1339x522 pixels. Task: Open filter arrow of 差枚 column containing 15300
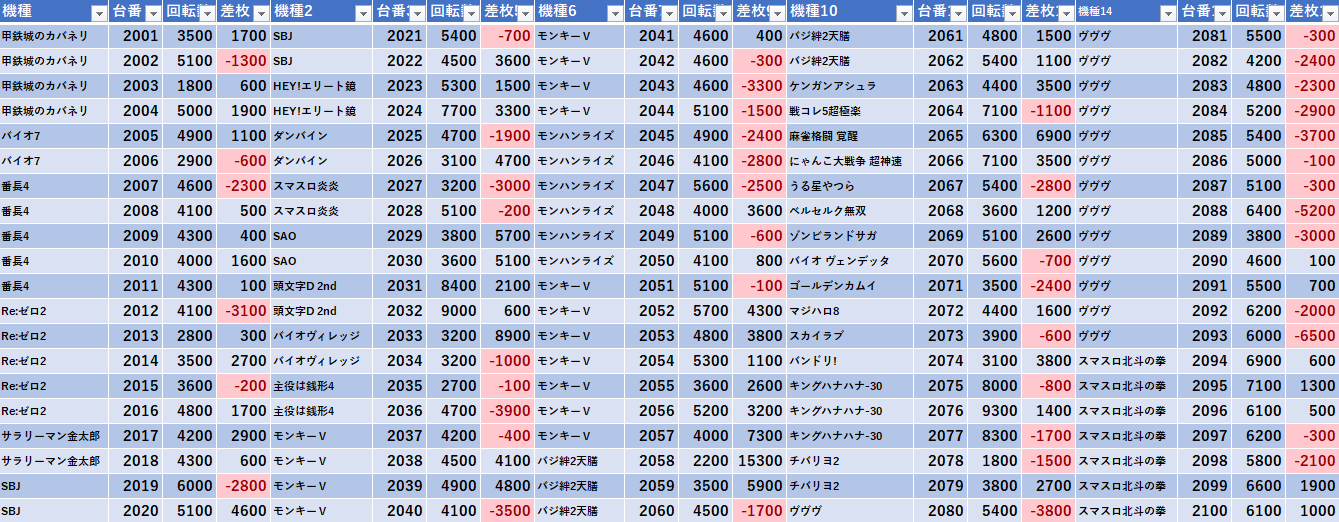point(775,13)
